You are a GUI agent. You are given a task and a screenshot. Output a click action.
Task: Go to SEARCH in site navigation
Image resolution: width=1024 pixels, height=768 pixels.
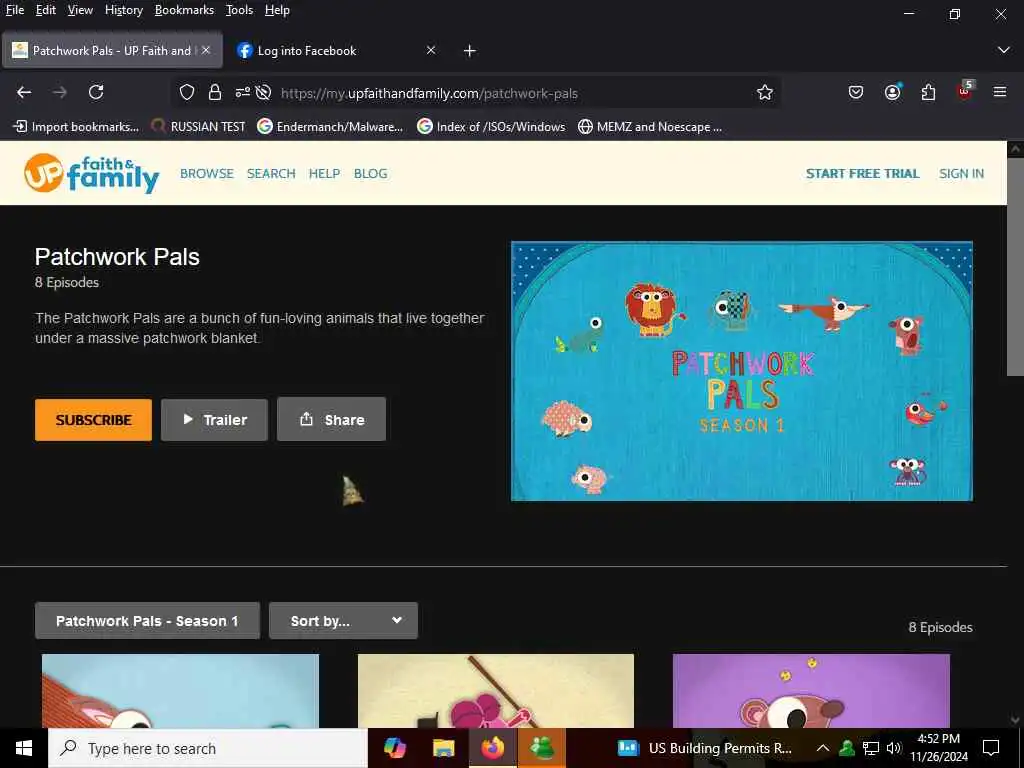pos(271,174)
